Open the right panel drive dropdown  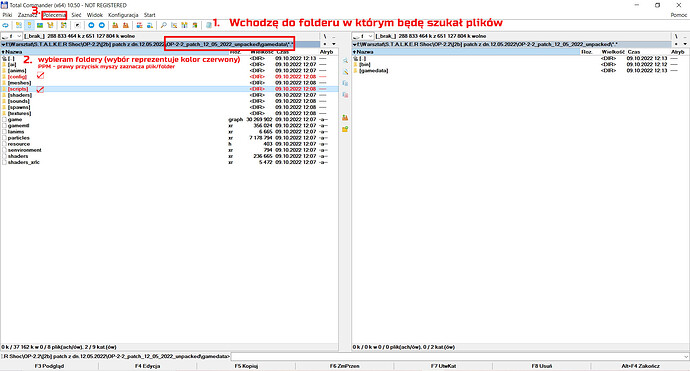point(363,36)
